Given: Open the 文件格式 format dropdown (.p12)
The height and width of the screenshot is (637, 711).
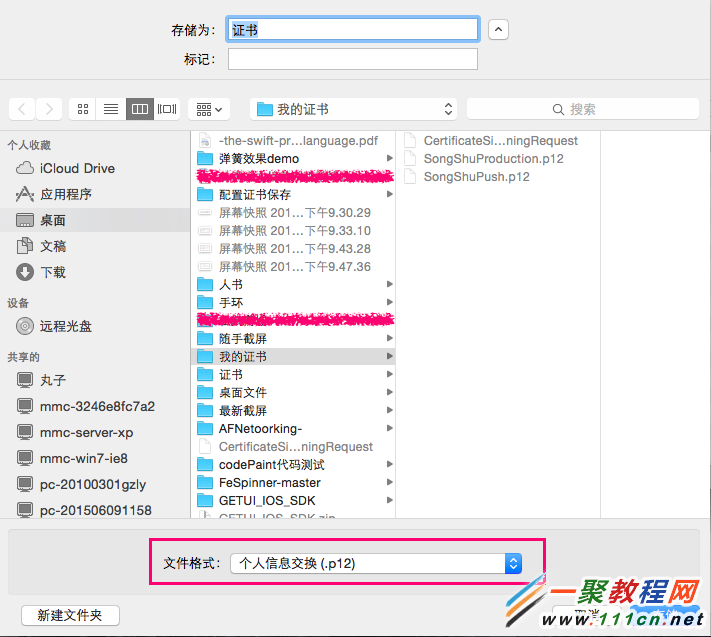Looking at the screenshot, I should (376, 564).
